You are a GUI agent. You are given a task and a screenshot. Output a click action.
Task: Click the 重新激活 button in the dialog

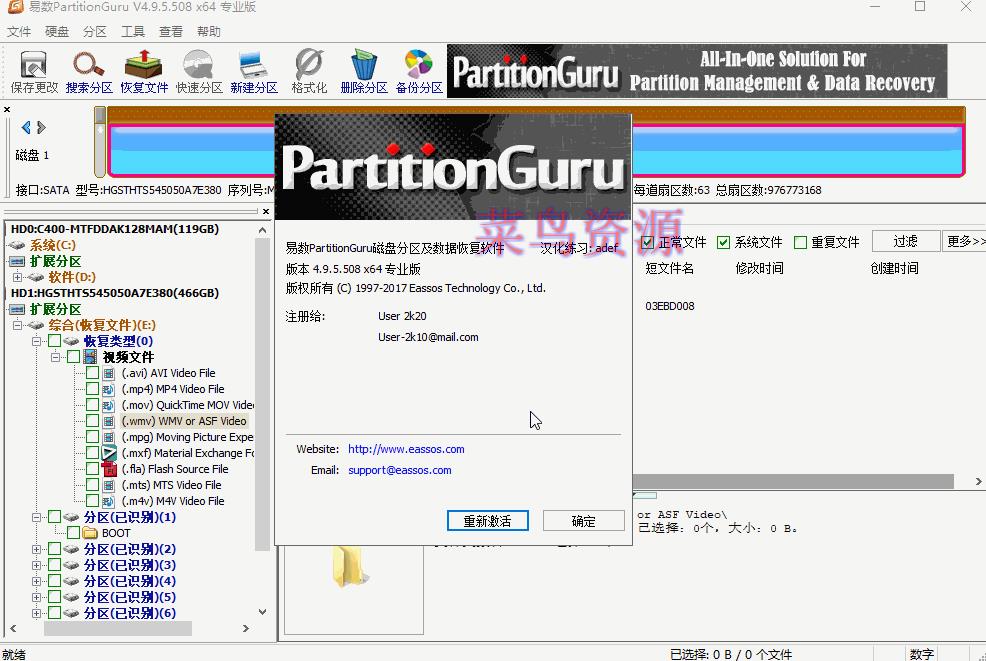(x=488, y=520)
